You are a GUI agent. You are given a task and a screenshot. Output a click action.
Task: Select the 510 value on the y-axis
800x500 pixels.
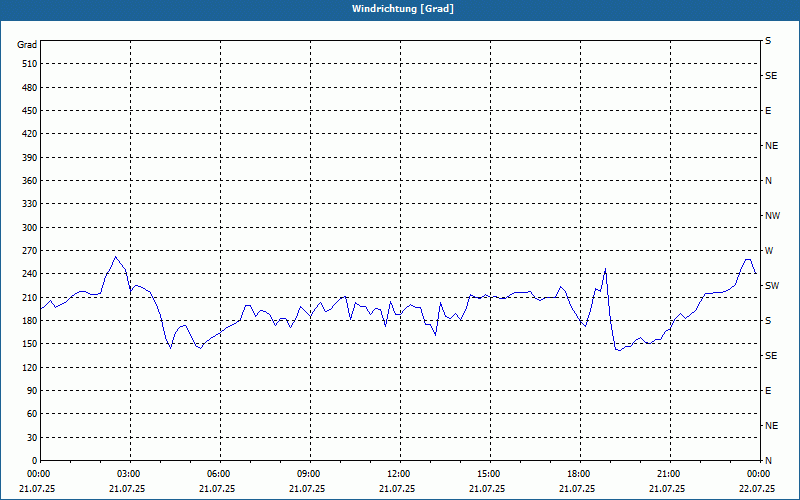click(x=30, y=64)
